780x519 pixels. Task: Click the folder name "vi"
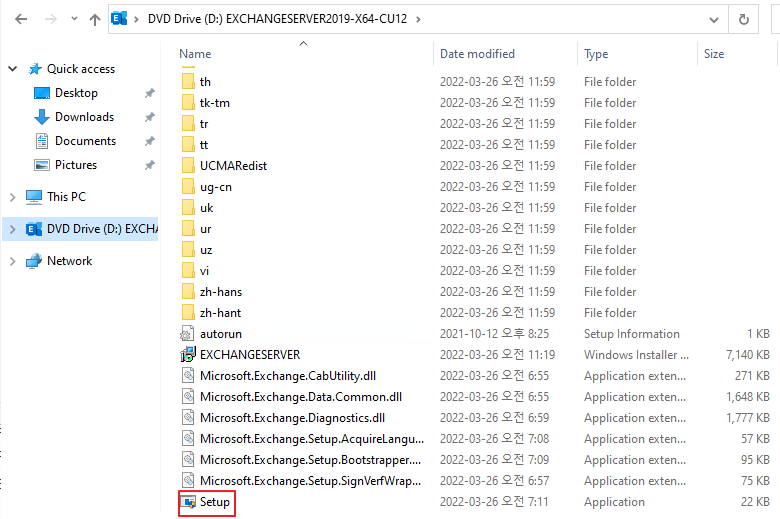pos(204,271)
